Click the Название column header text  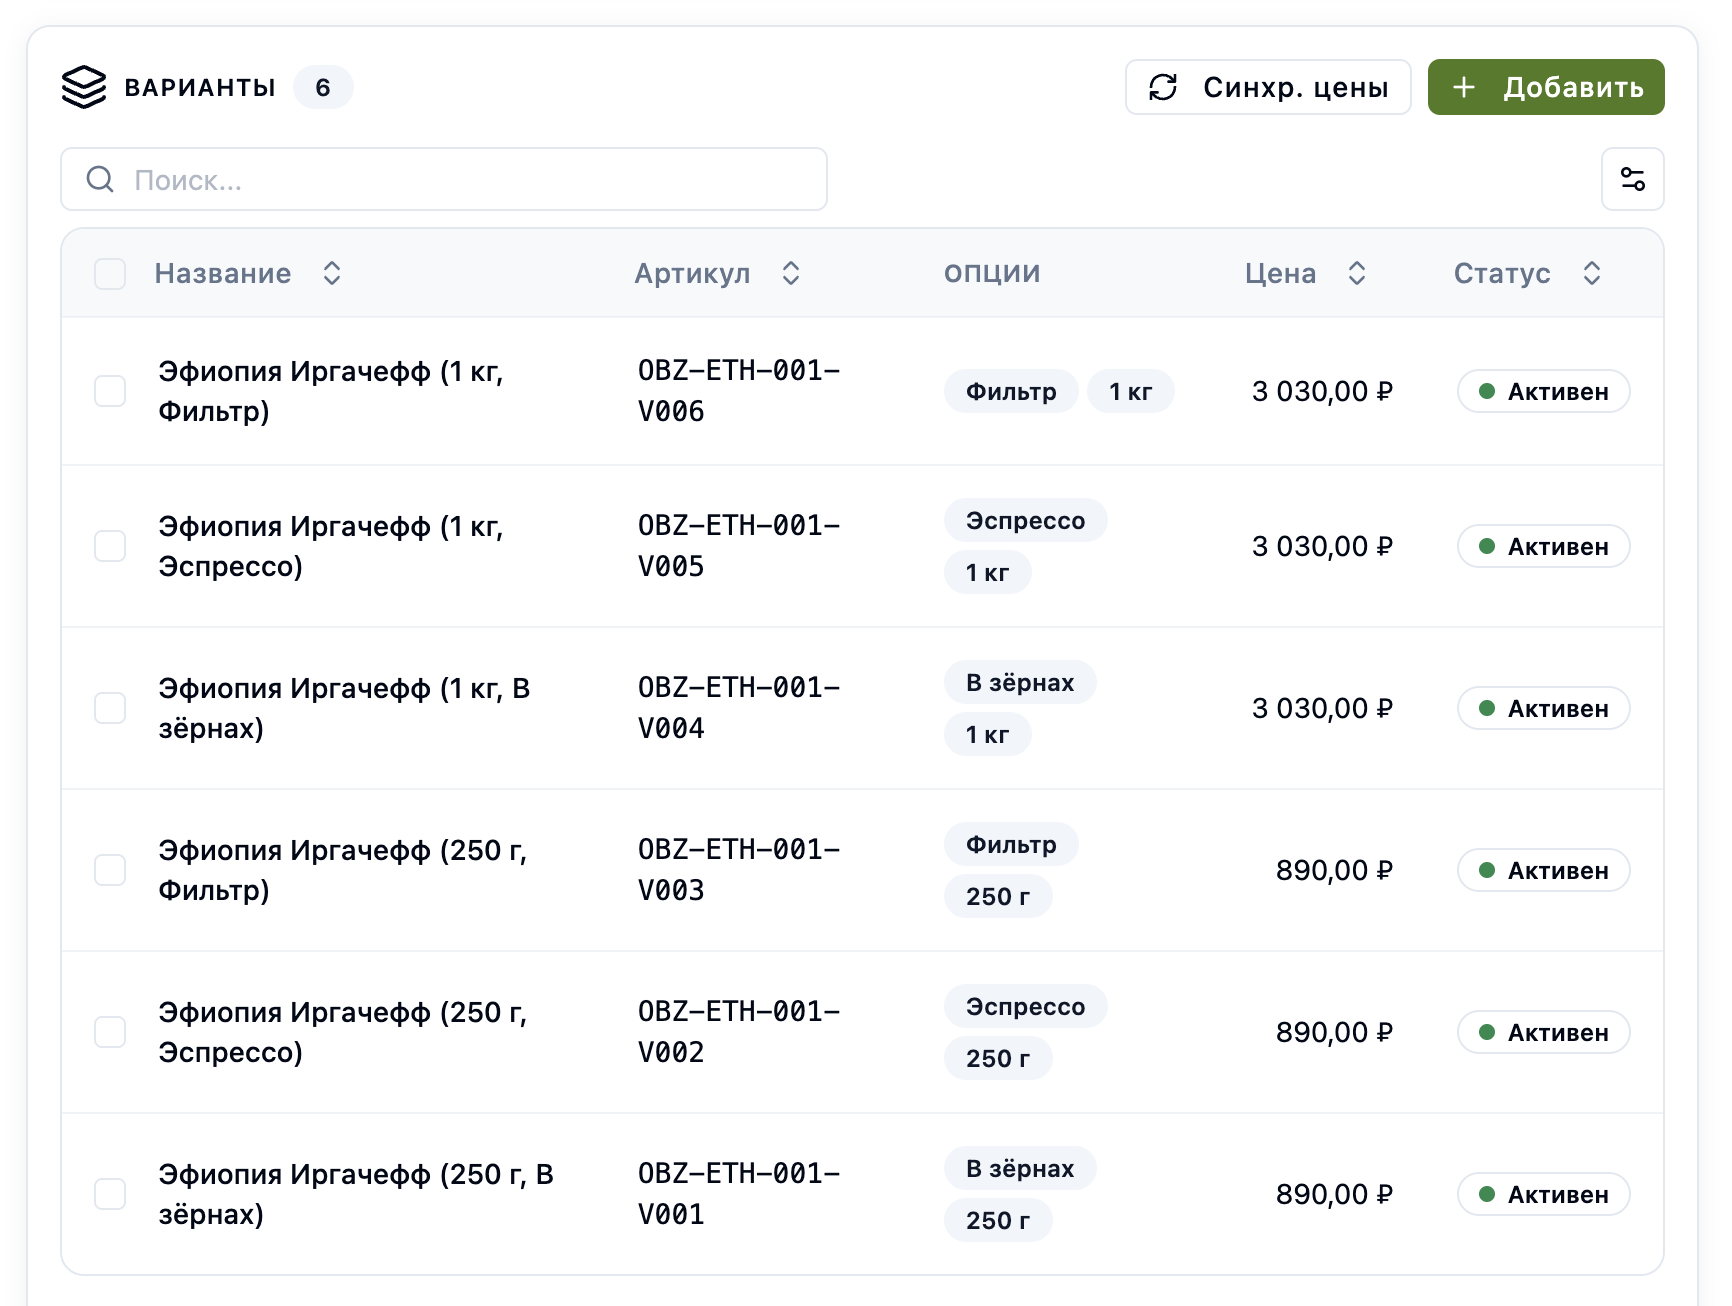(223, 273)
